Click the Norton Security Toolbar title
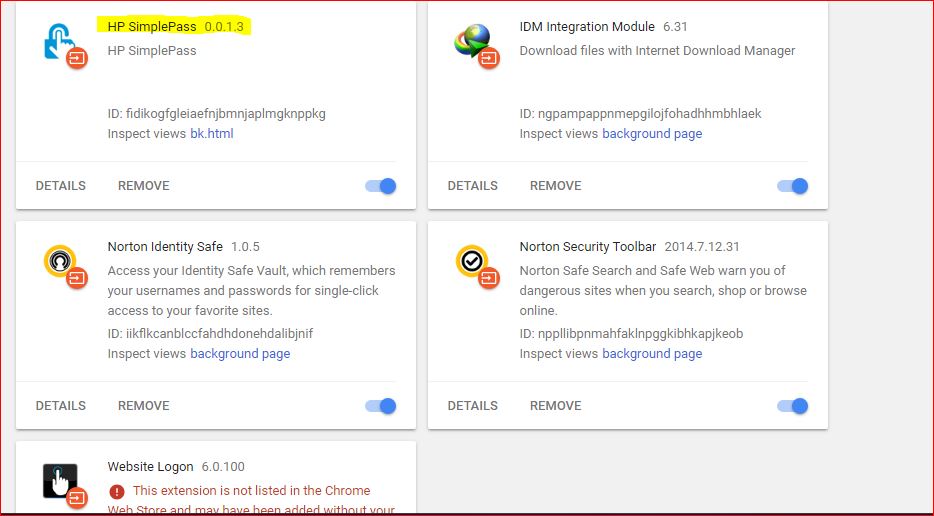 [588, 247]
